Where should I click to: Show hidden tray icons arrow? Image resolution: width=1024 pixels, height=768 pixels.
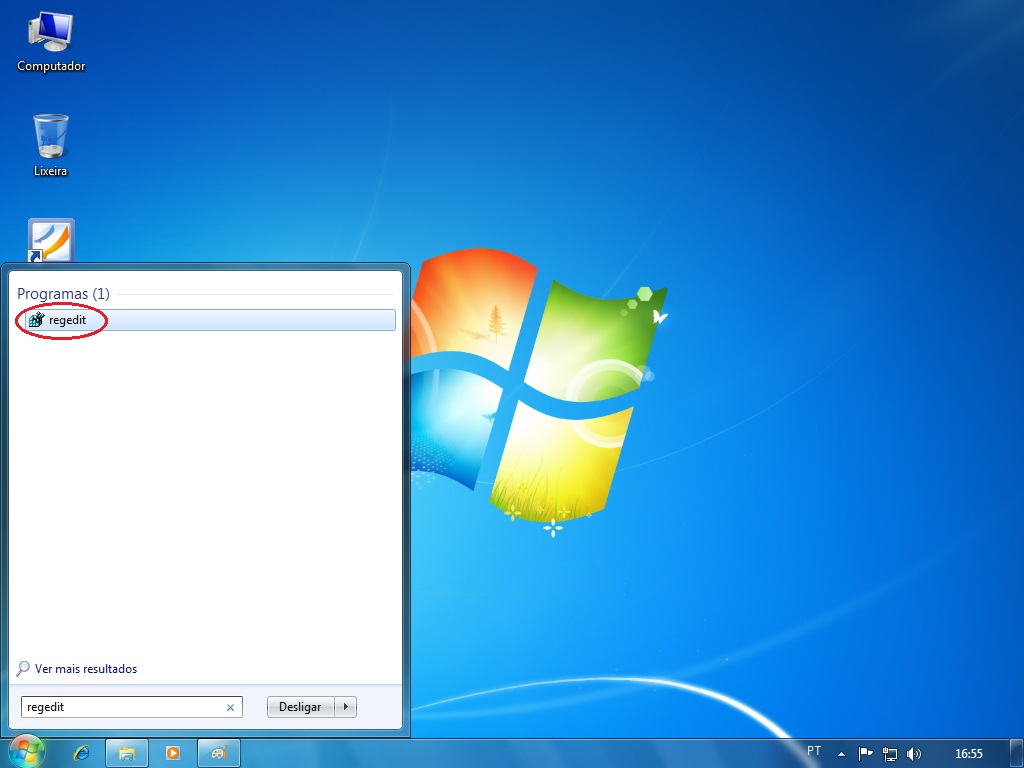[x=841, y=754]
